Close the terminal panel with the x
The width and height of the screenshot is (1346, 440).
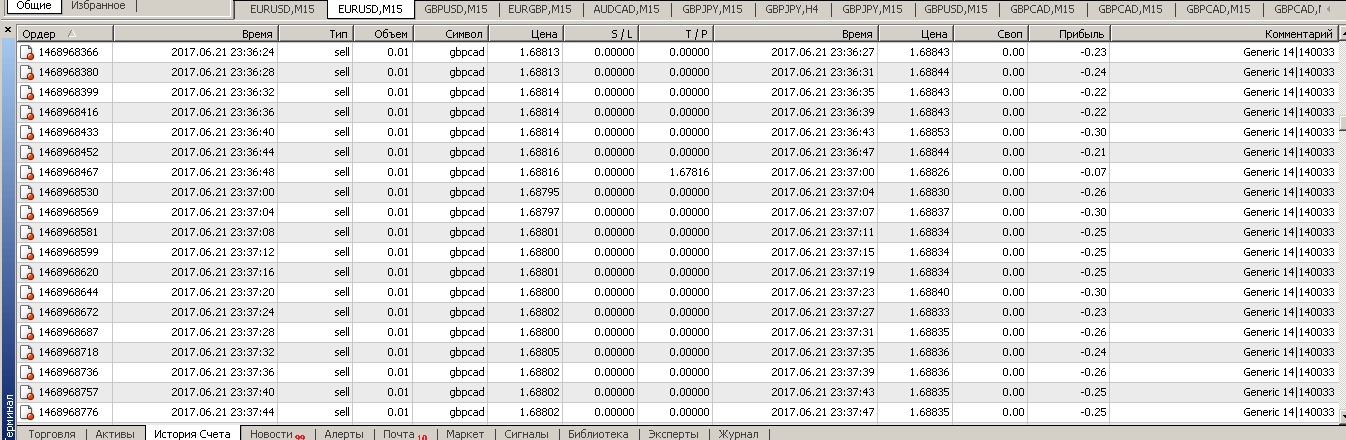click(x=8, y=31)
